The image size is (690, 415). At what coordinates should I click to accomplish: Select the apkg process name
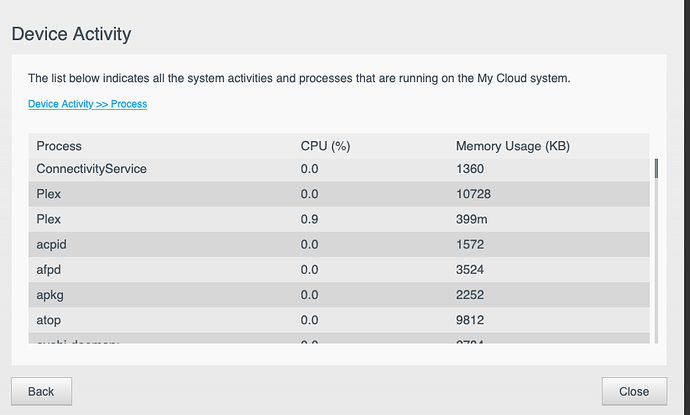click(51, 294)
